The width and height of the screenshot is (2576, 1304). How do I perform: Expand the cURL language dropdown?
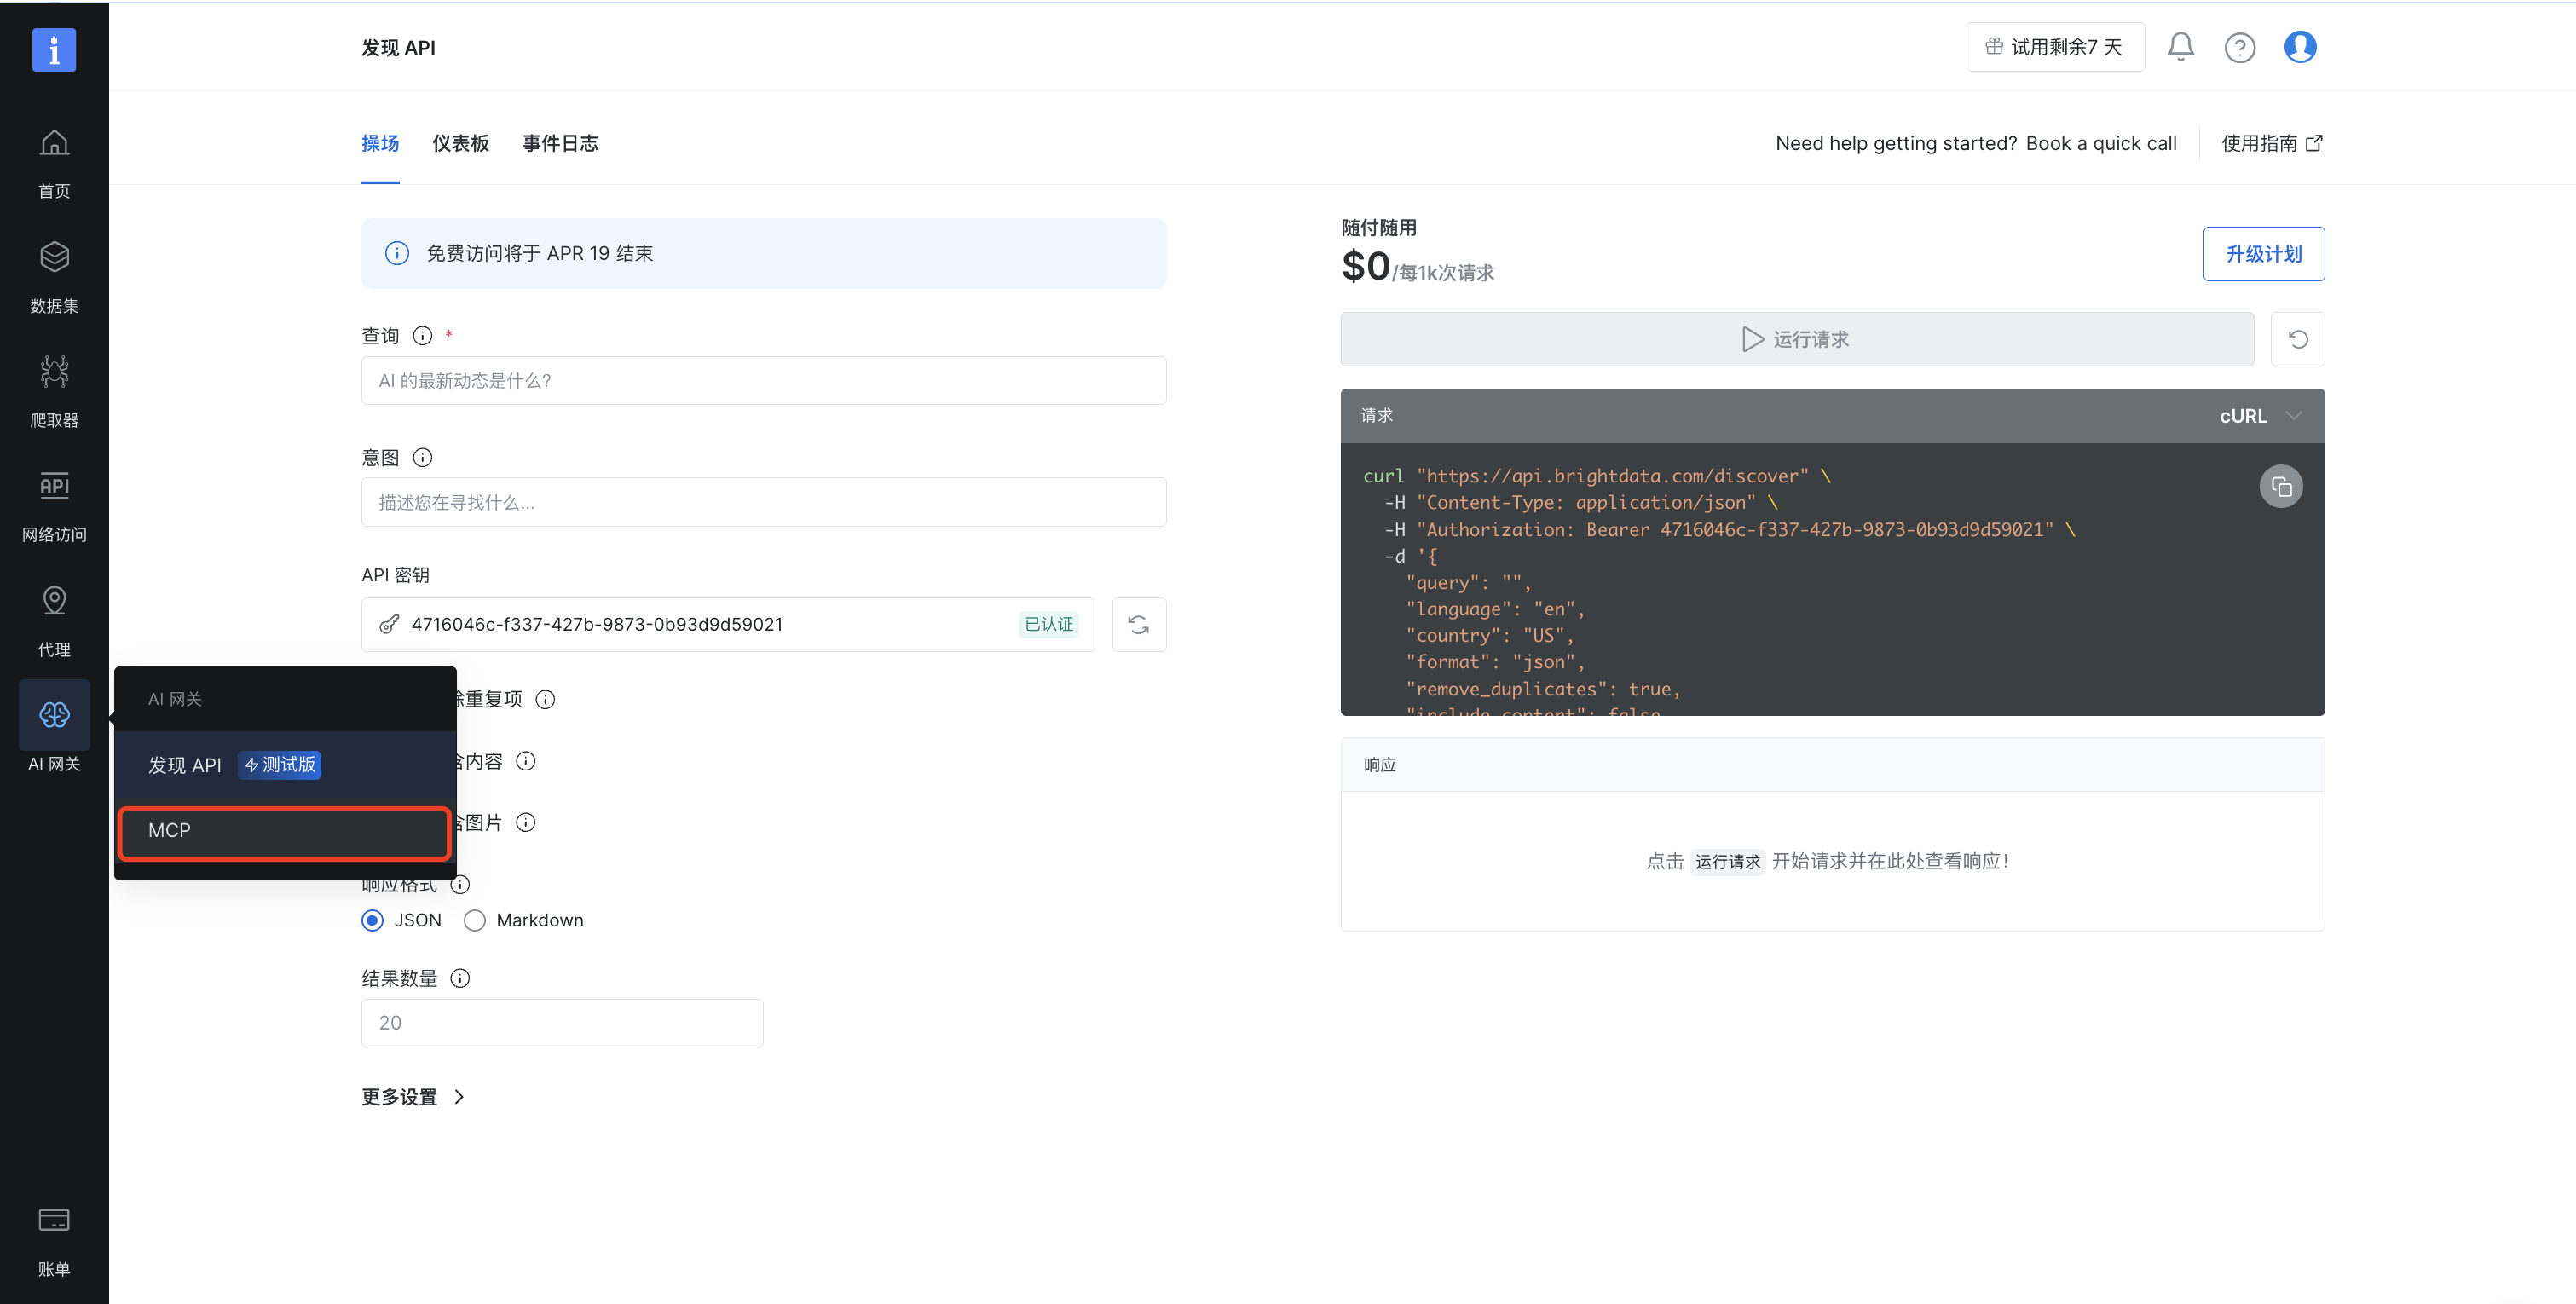coord(2259,416)
